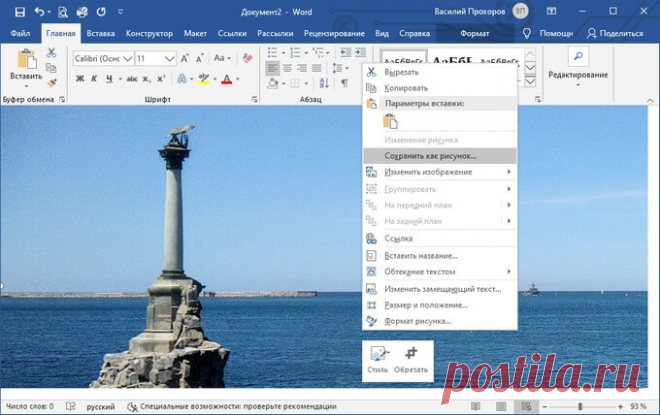Click the Save icon in quick access toolbar

point(19,12)
